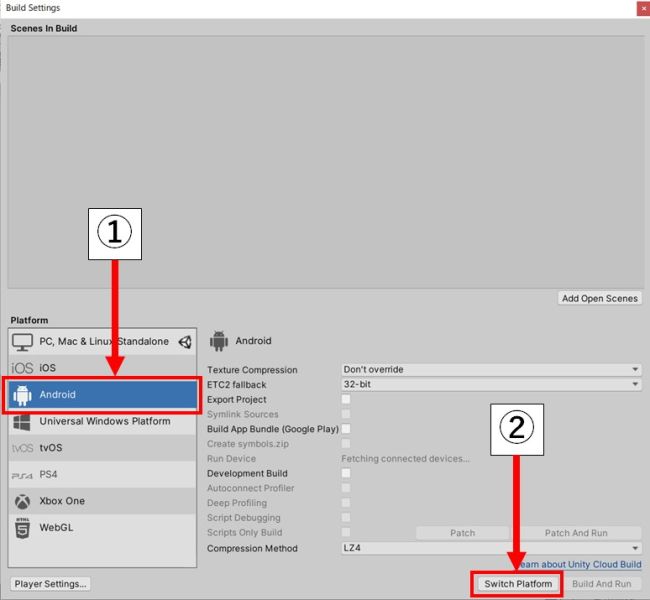The width and height of the screenshot is (650, 600).
Task: Click the Texture Compression label
Action: pyautogui.click(x=252, y=370)
